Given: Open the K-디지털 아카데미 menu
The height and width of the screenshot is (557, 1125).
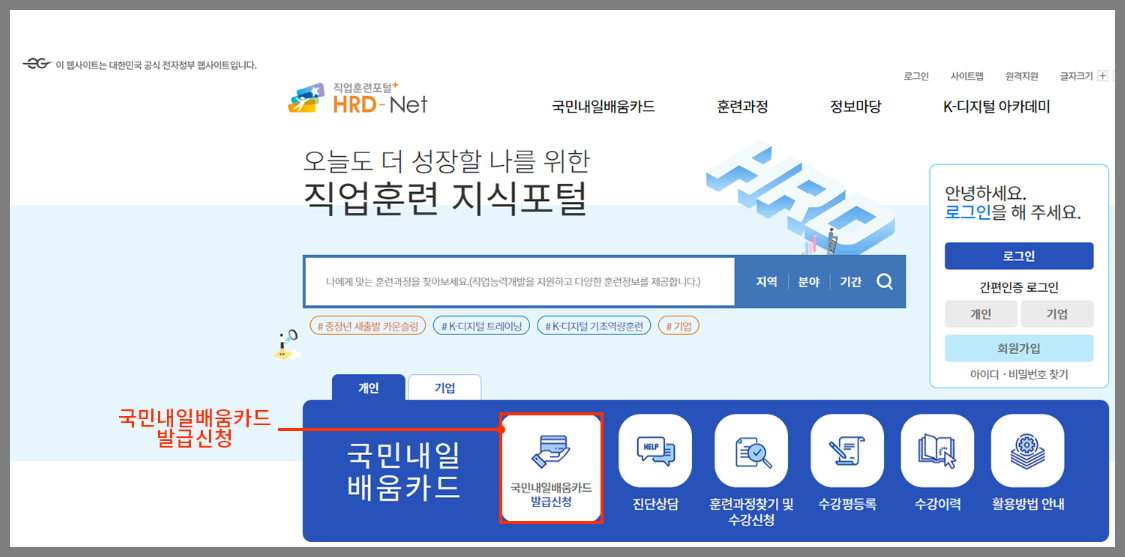Looking at the screenshot, I should [997, 108].
